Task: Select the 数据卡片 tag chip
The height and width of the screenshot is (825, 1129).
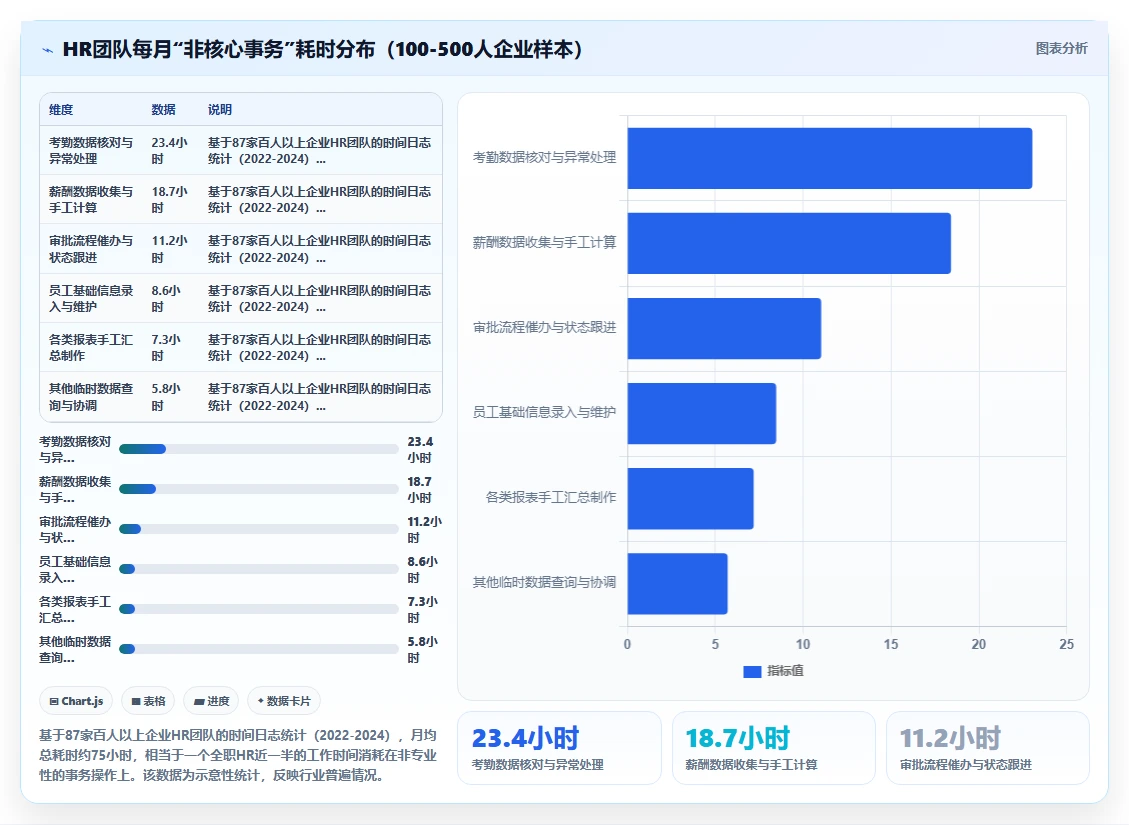Action: [x=284, y=701]
